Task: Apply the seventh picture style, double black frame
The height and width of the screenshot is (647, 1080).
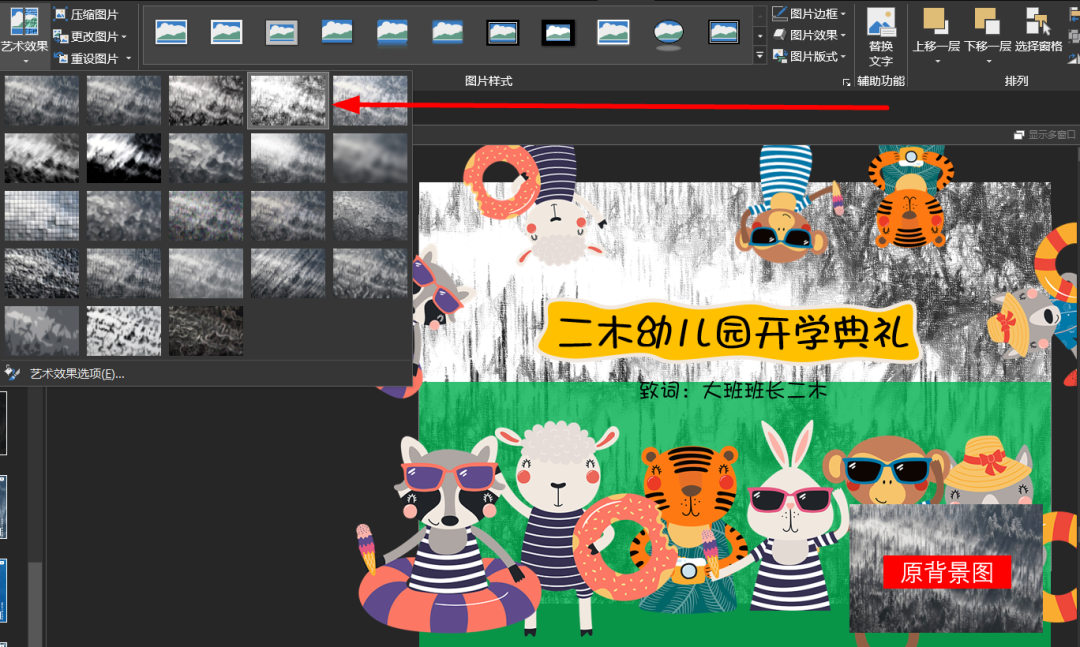Action: click(x=503, y=32)
